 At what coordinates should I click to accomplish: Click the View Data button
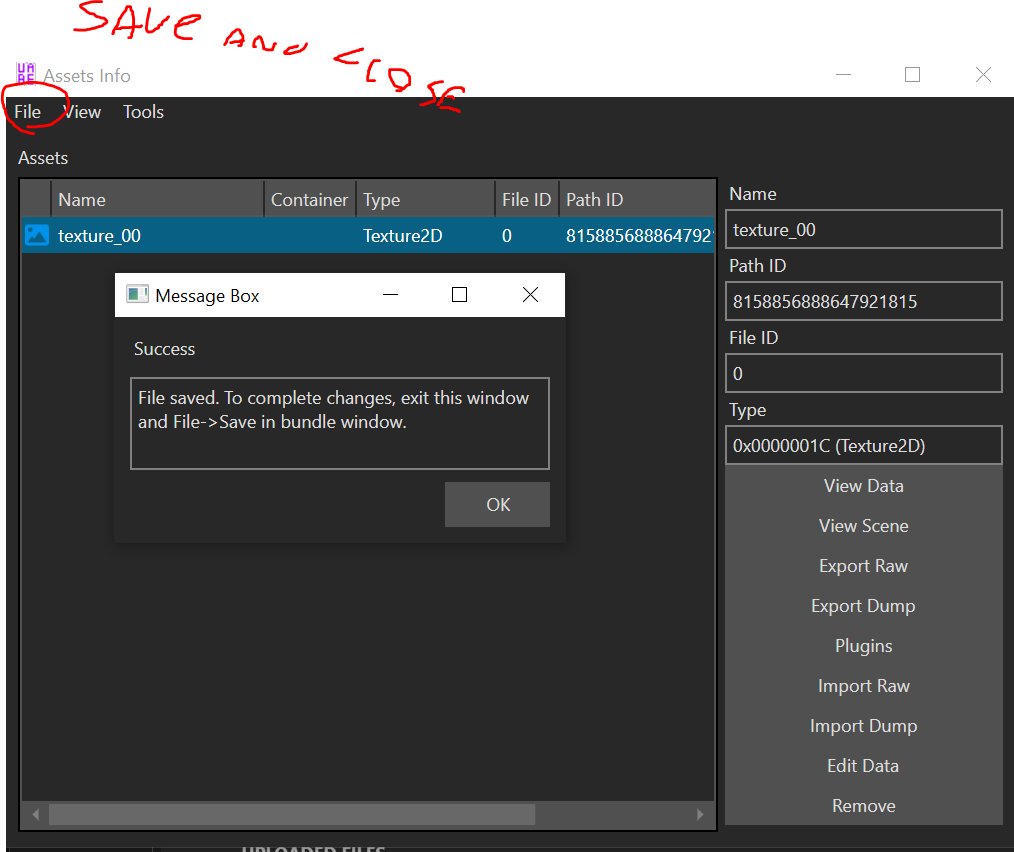click(863, 486)
